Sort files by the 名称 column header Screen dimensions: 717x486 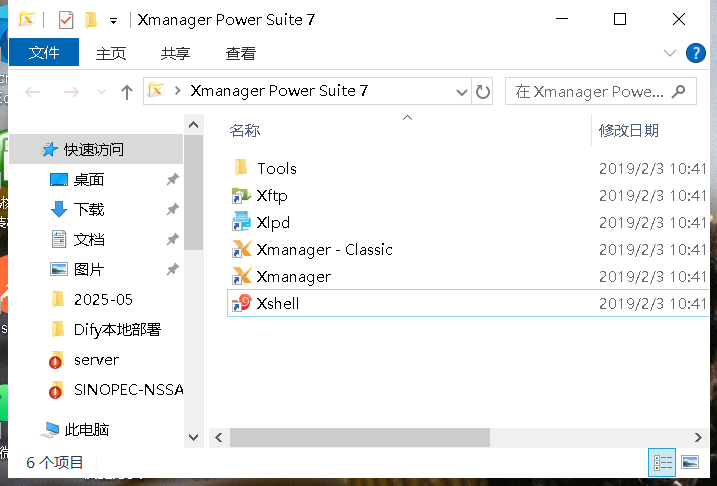pos(245,131)
